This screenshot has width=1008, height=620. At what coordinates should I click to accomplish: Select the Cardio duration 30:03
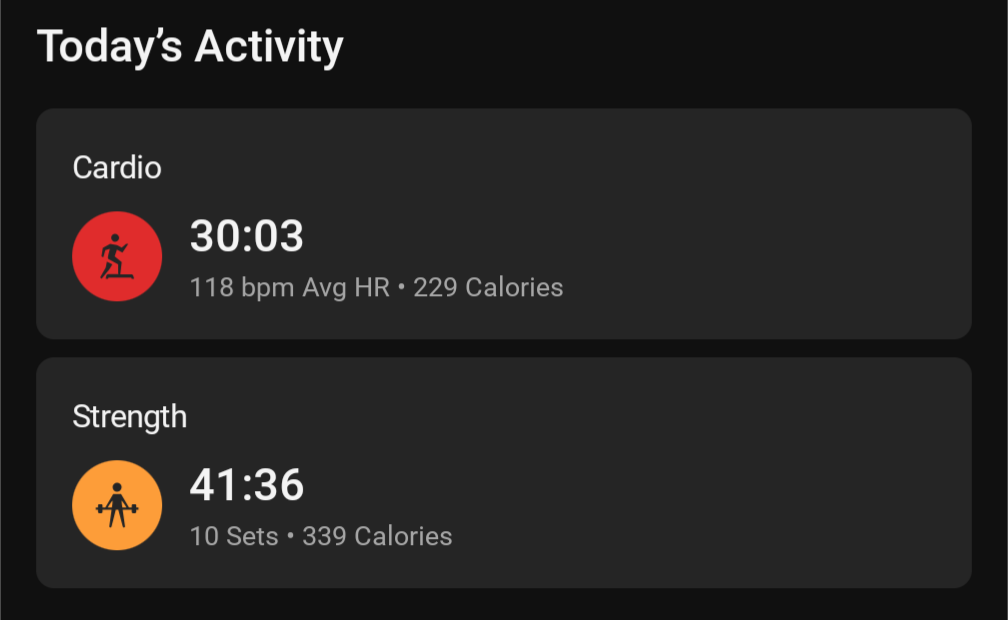pos(247,235)
